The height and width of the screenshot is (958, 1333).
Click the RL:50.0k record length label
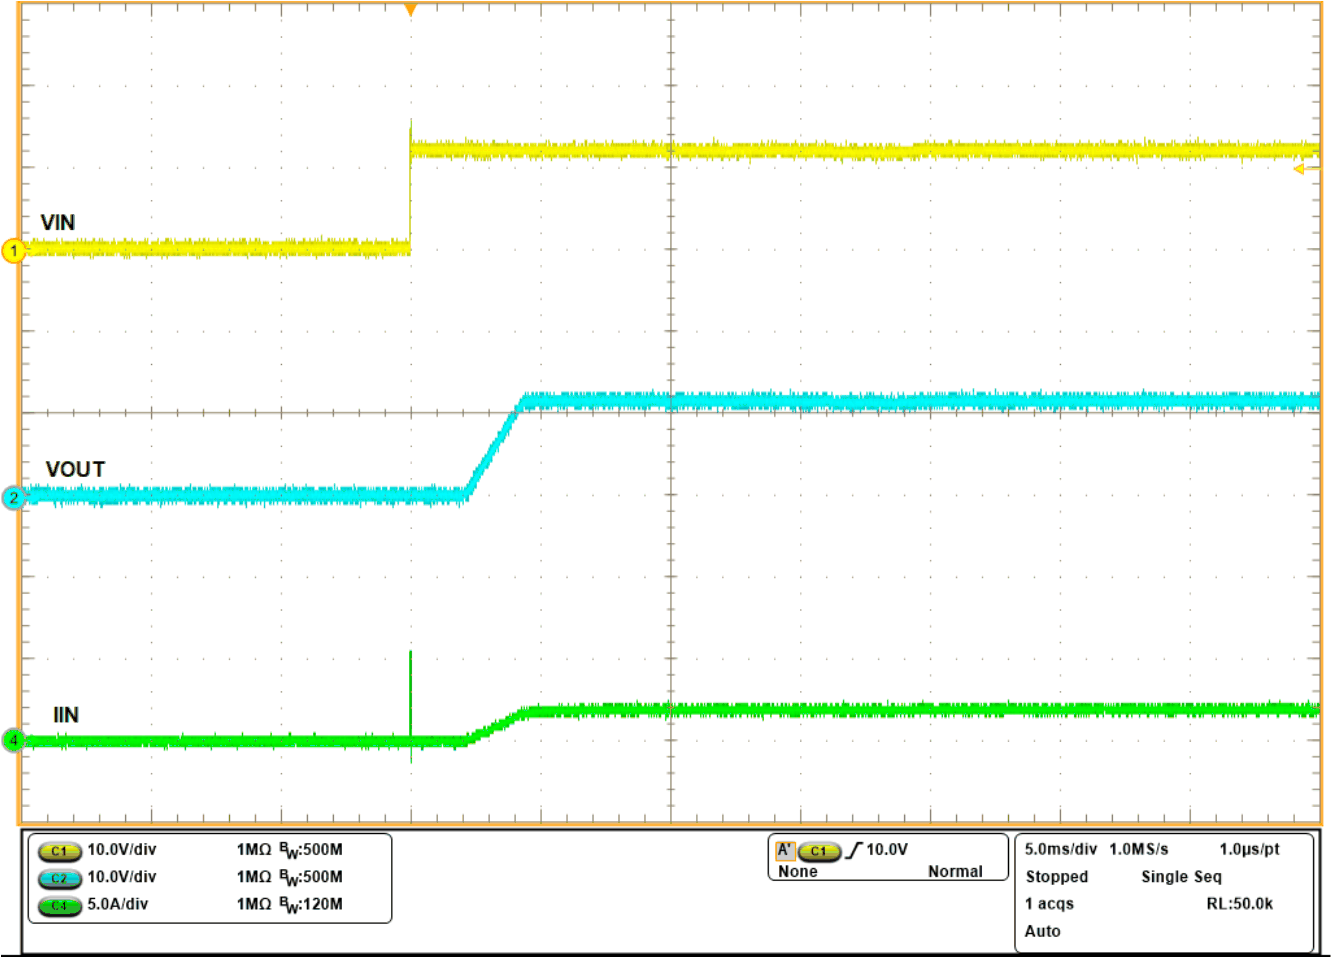[x=1240, y=904]
